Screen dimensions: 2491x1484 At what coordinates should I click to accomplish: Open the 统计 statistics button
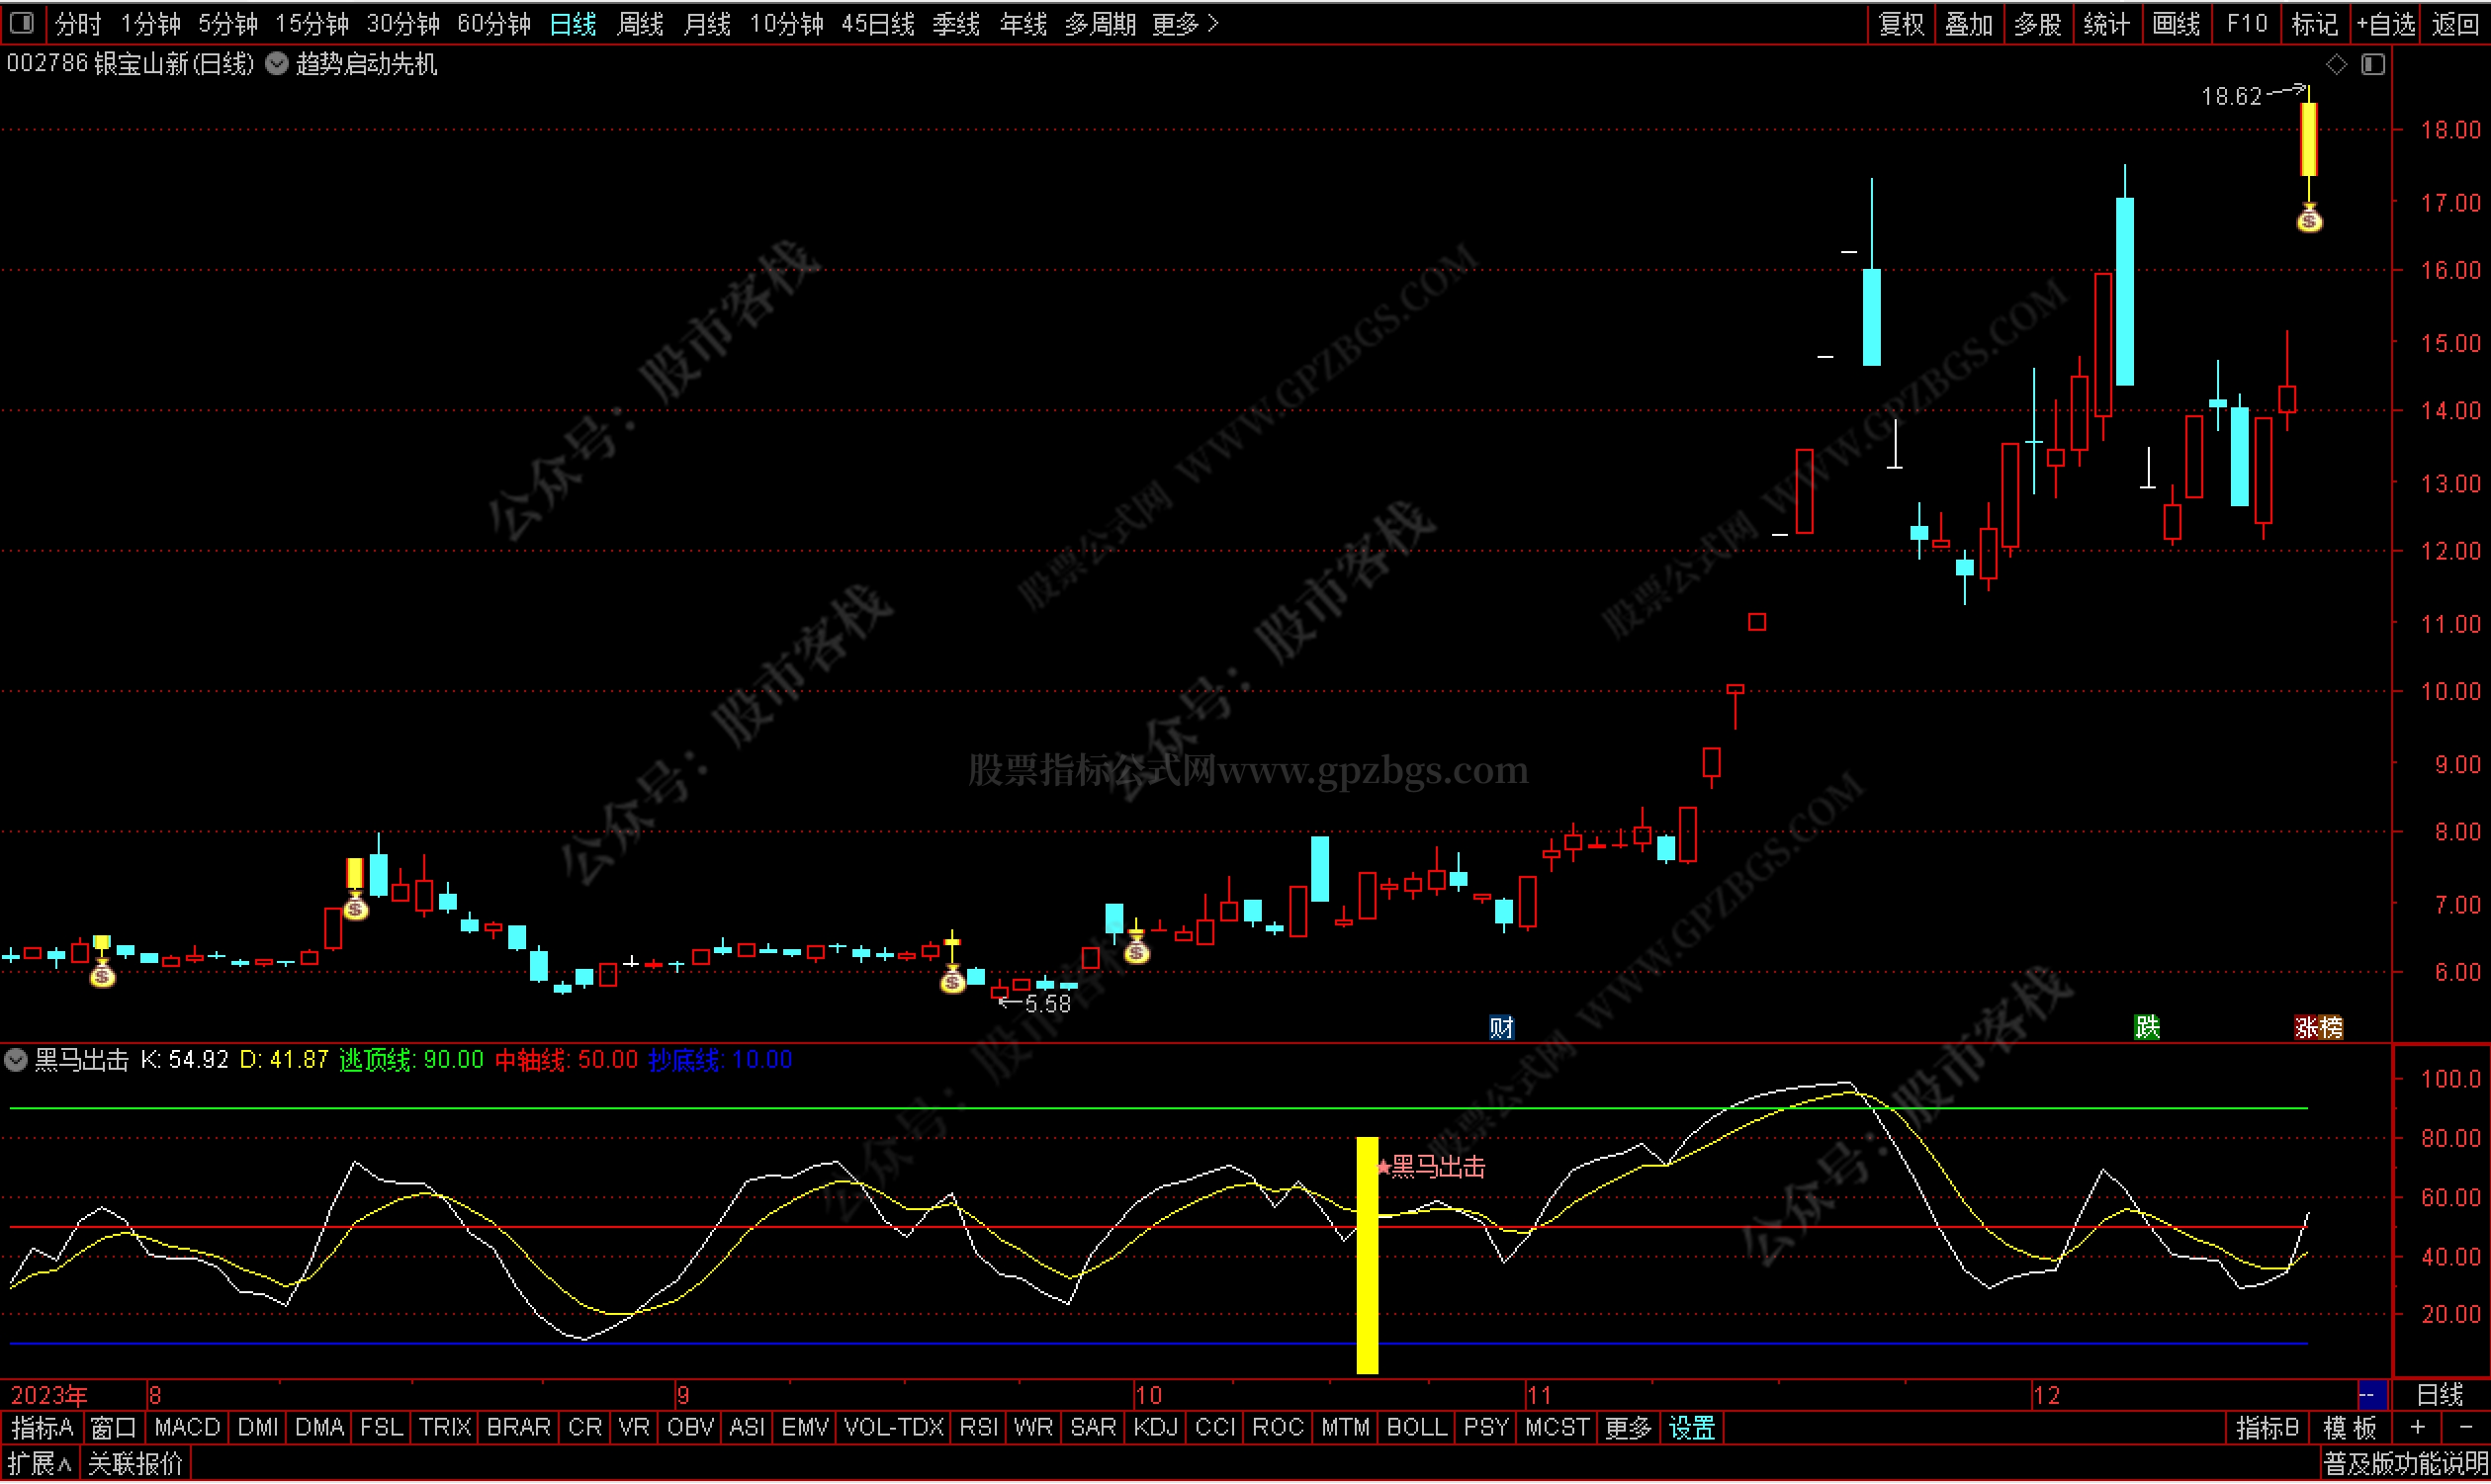pos(2105,23)
